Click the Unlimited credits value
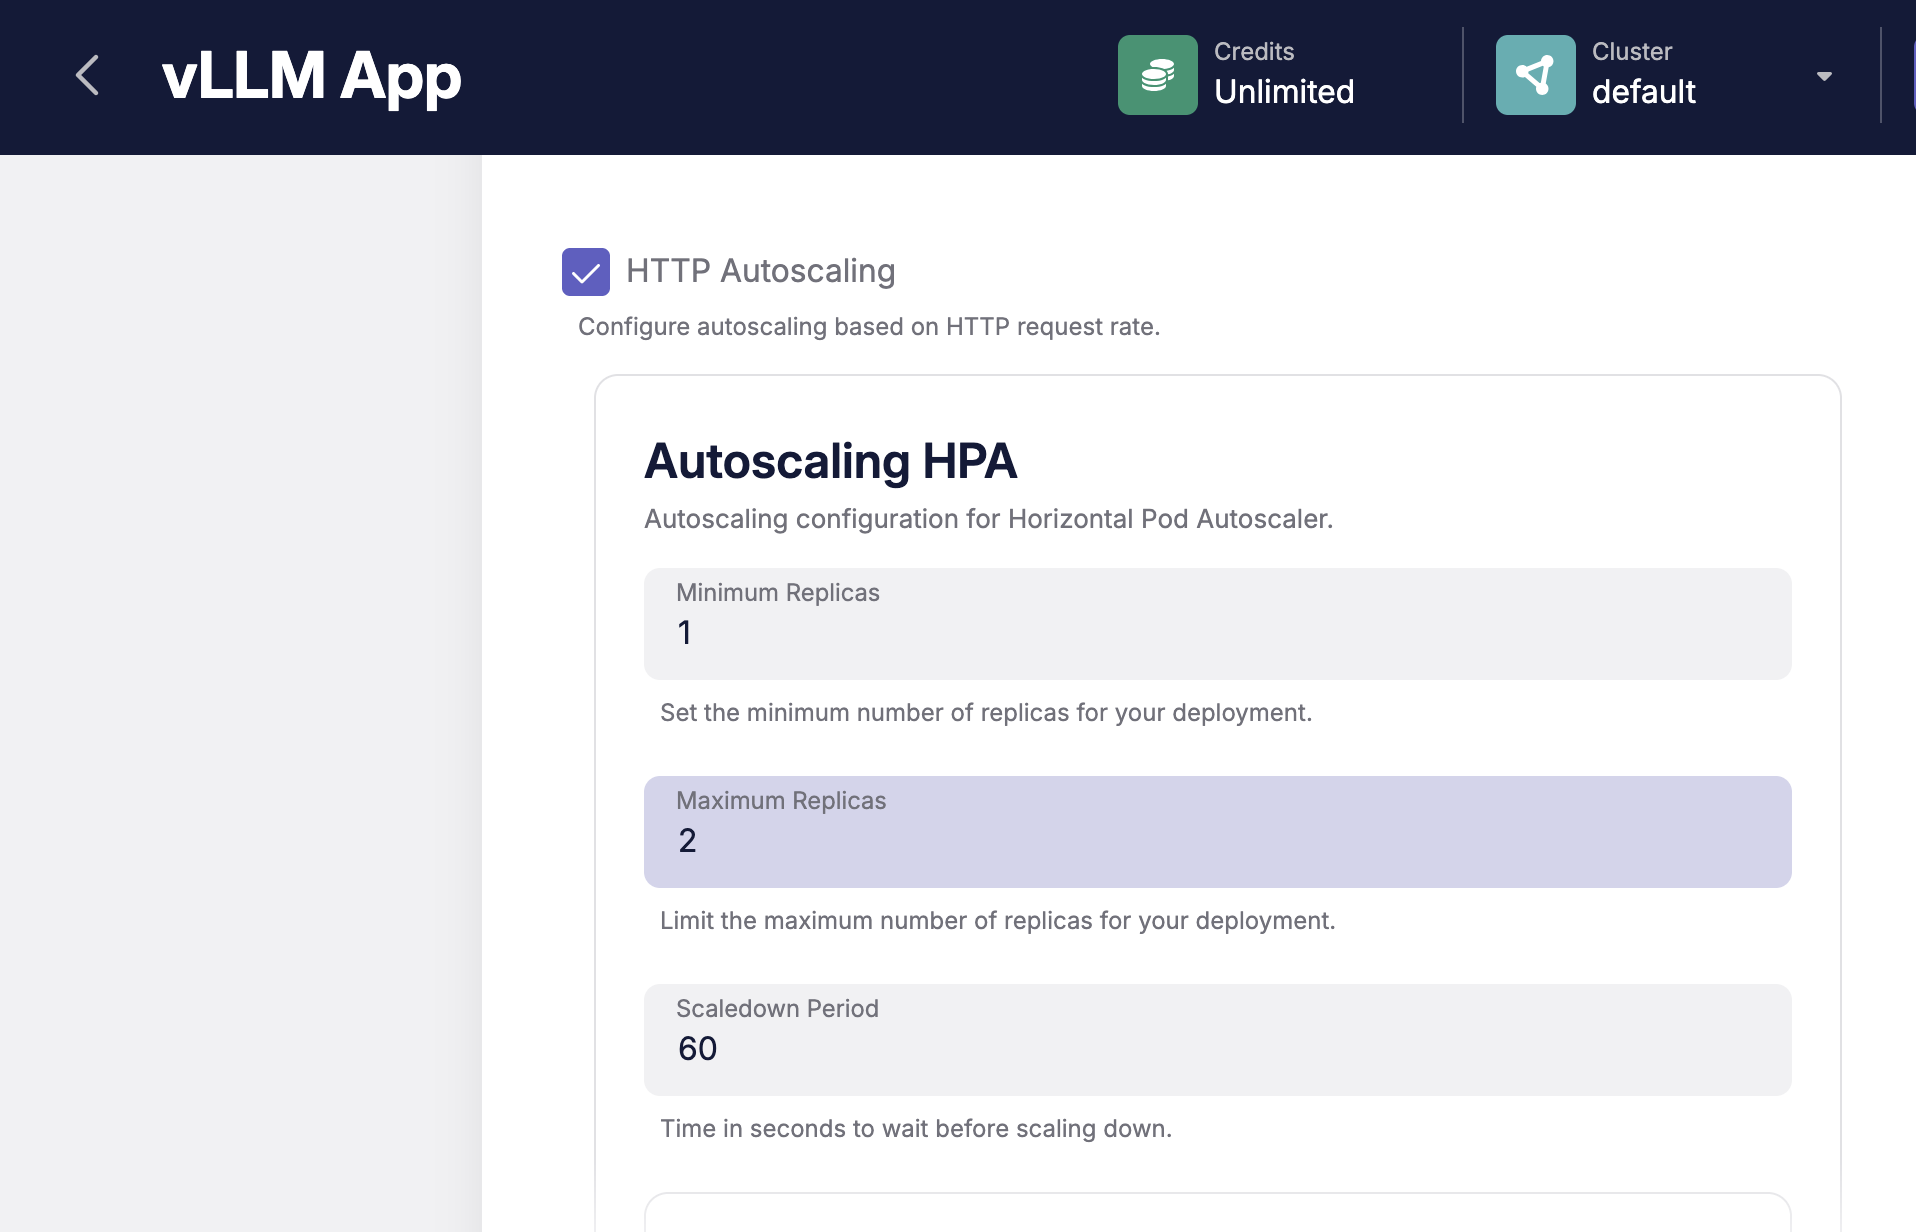This screenshot has height=1232, width=1916. [x=1284, y=92]
